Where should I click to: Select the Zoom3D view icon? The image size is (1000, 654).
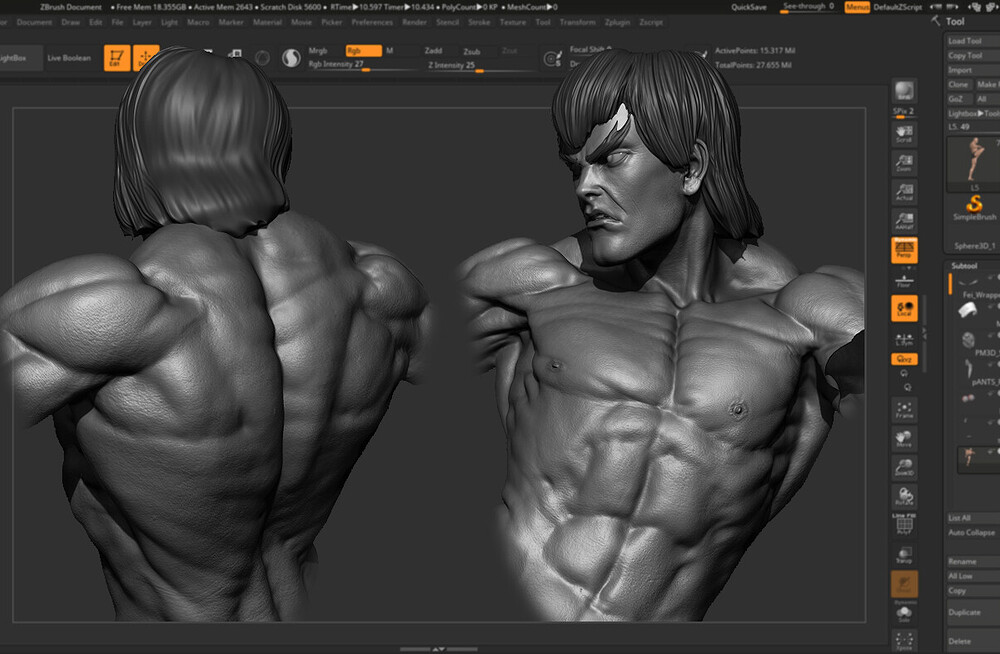tap(904, 467)
